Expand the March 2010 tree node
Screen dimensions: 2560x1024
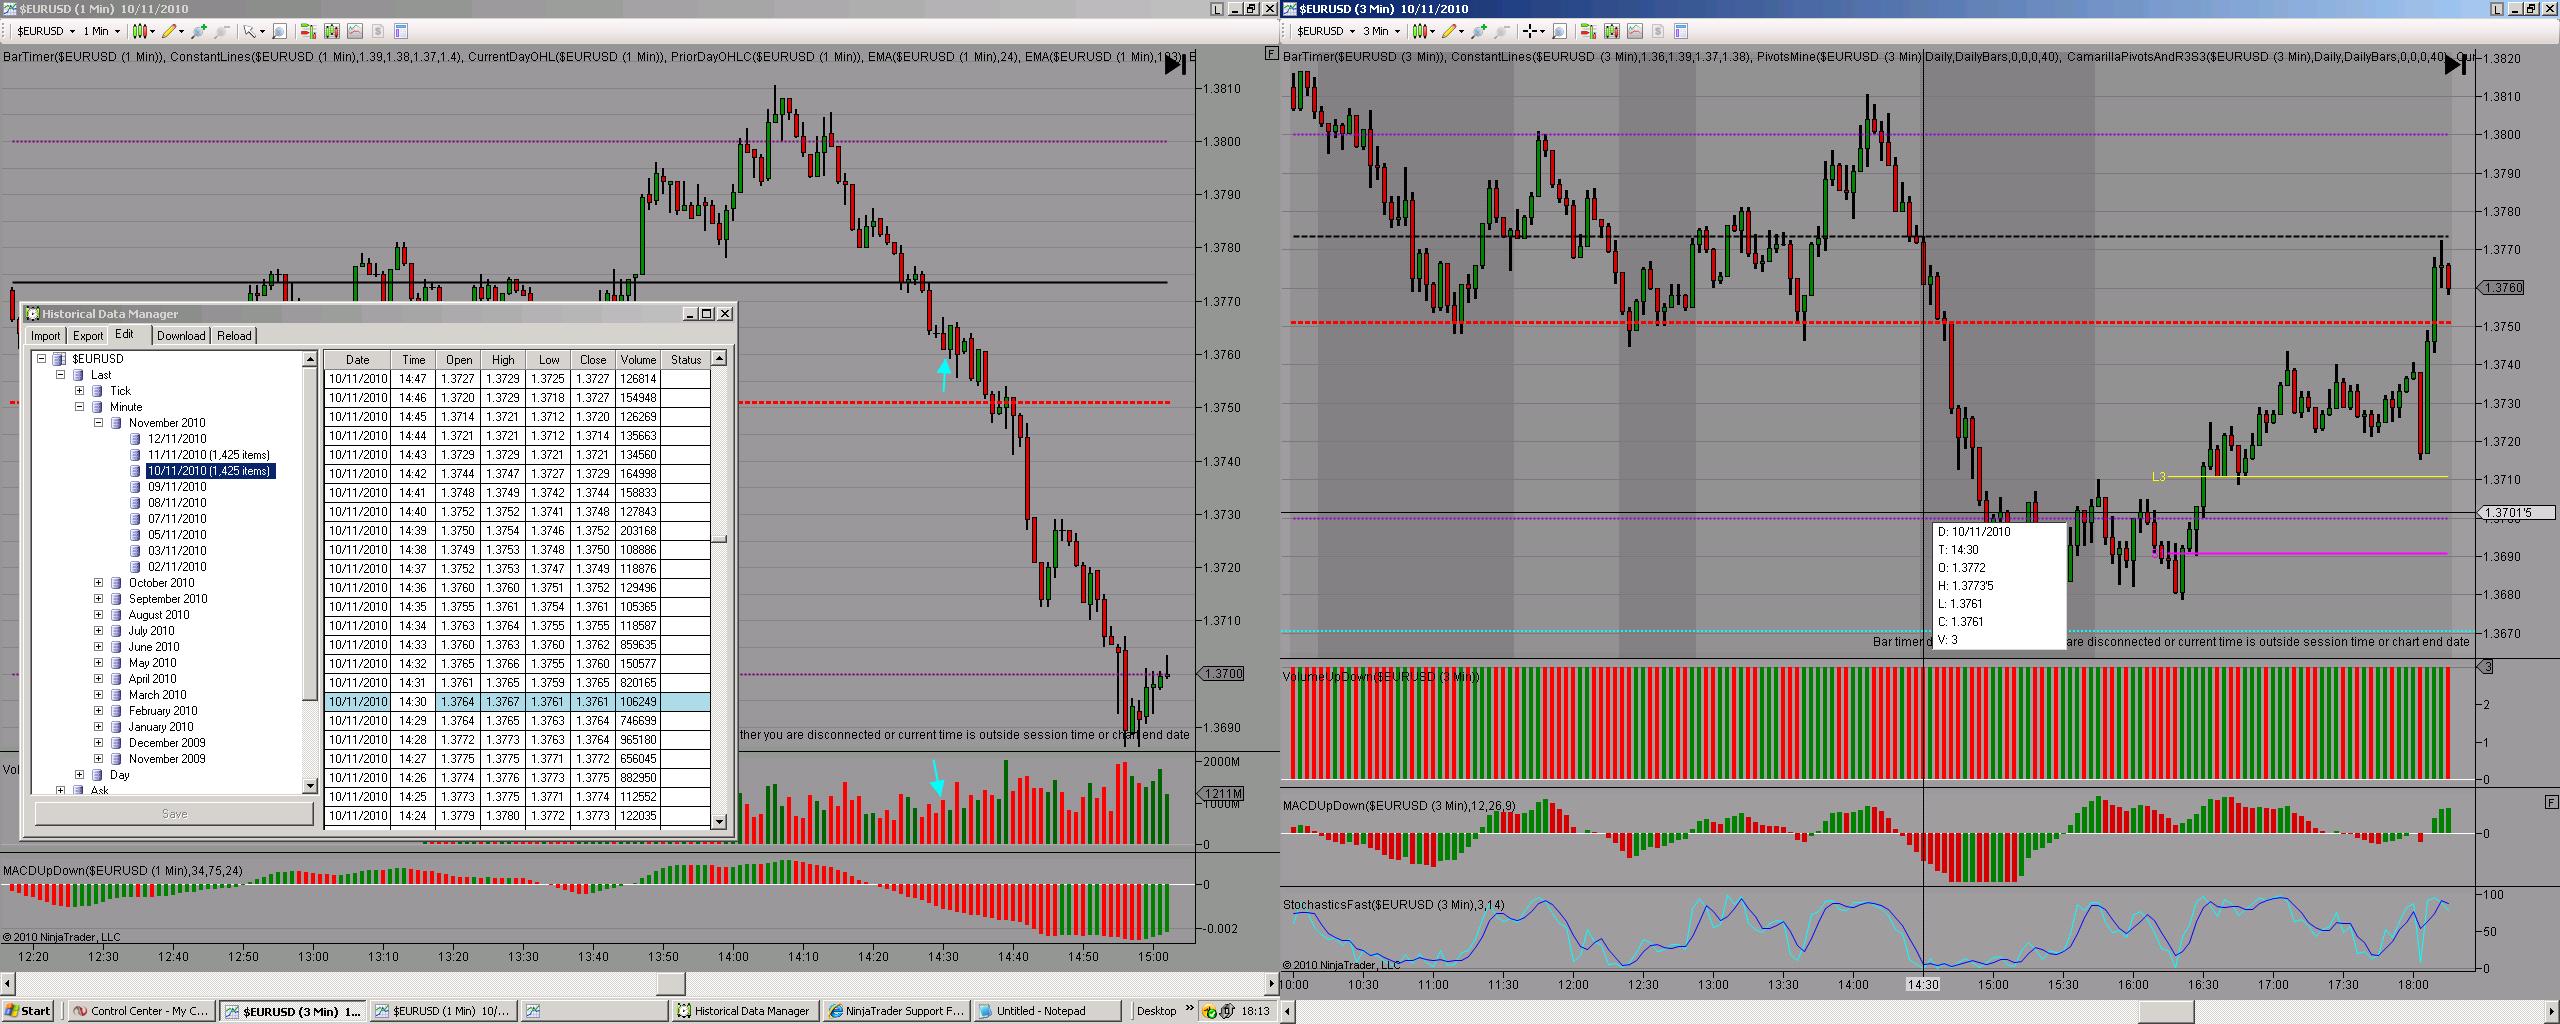tap(98, 695)
